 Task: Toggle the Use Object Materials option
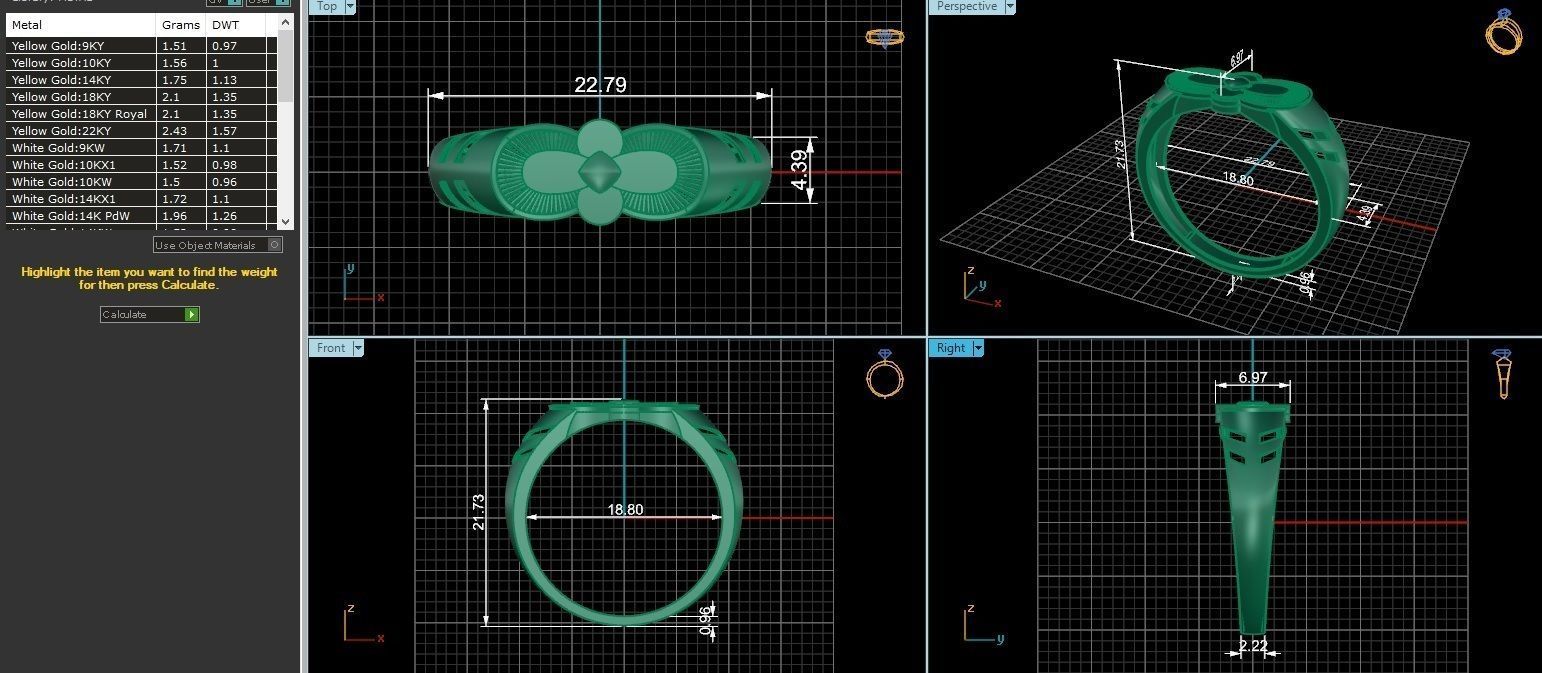(x=218, y=245)
